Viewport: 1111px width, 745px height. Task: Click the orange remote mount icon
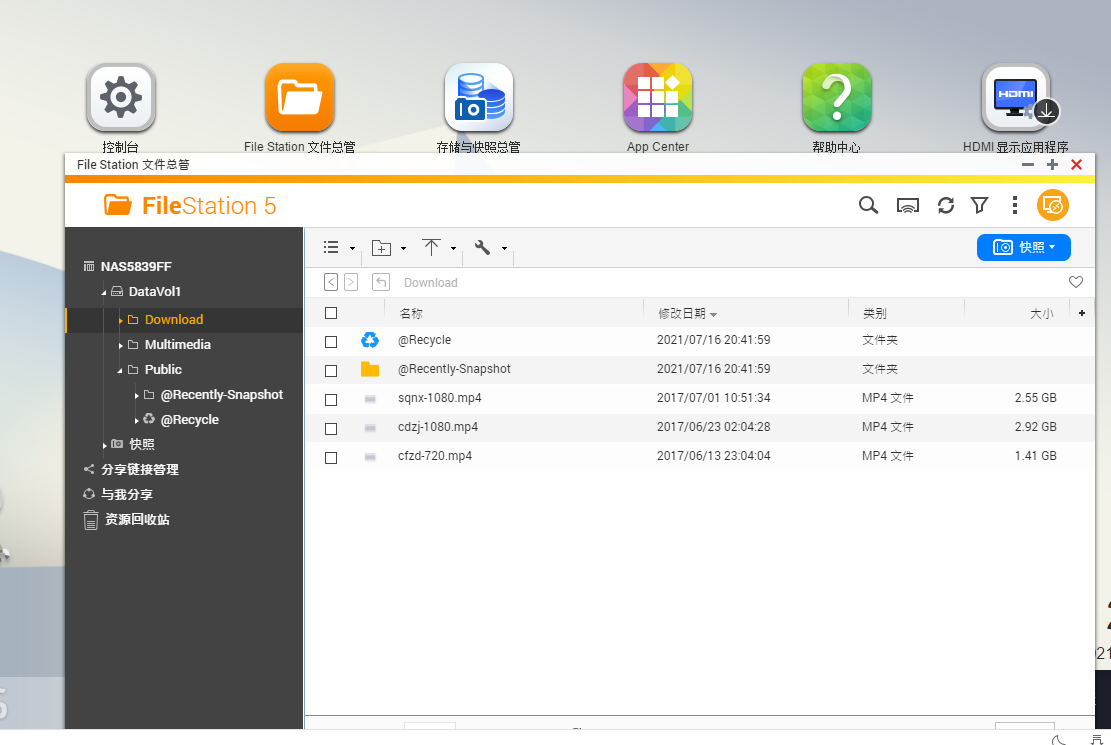(x=1053, y=206)
